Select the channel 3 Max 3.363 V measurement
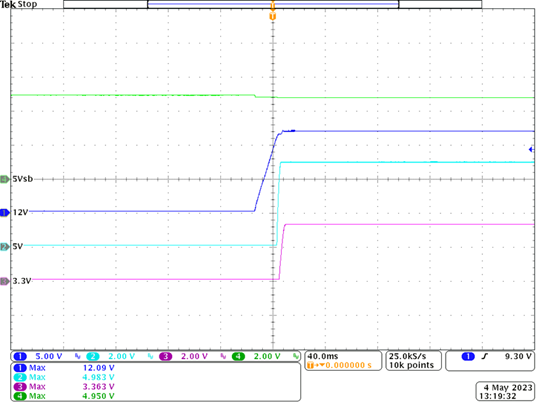Screen dimensions: 536x402 point(64,387)
